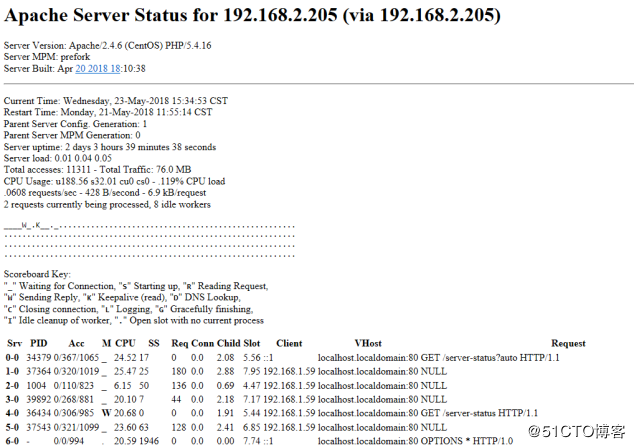This screenshot has width=635, height=448.
Task: Click 'GET /server-status?auto HTTP/1.1' request
Action: coord(490,357)
